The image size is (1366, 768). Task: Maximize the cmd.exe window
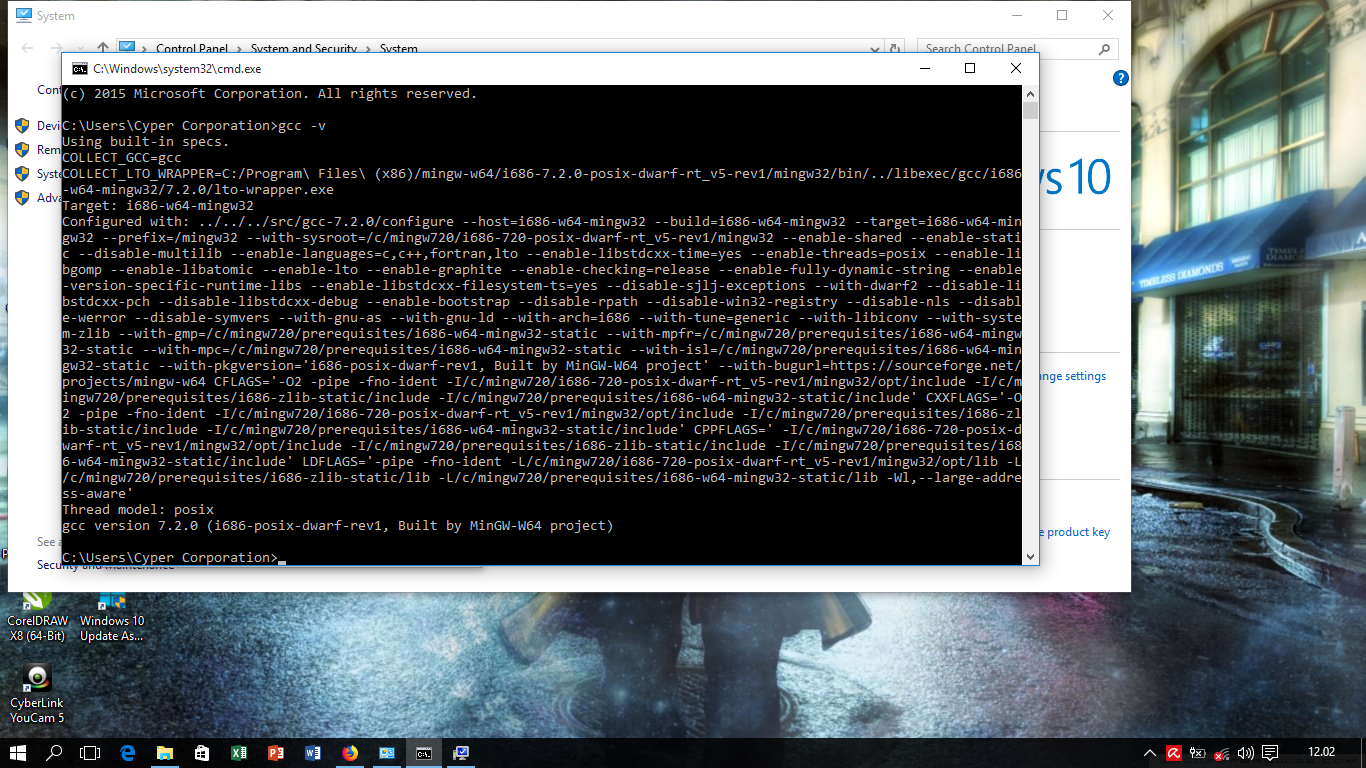tap(969, 69)
